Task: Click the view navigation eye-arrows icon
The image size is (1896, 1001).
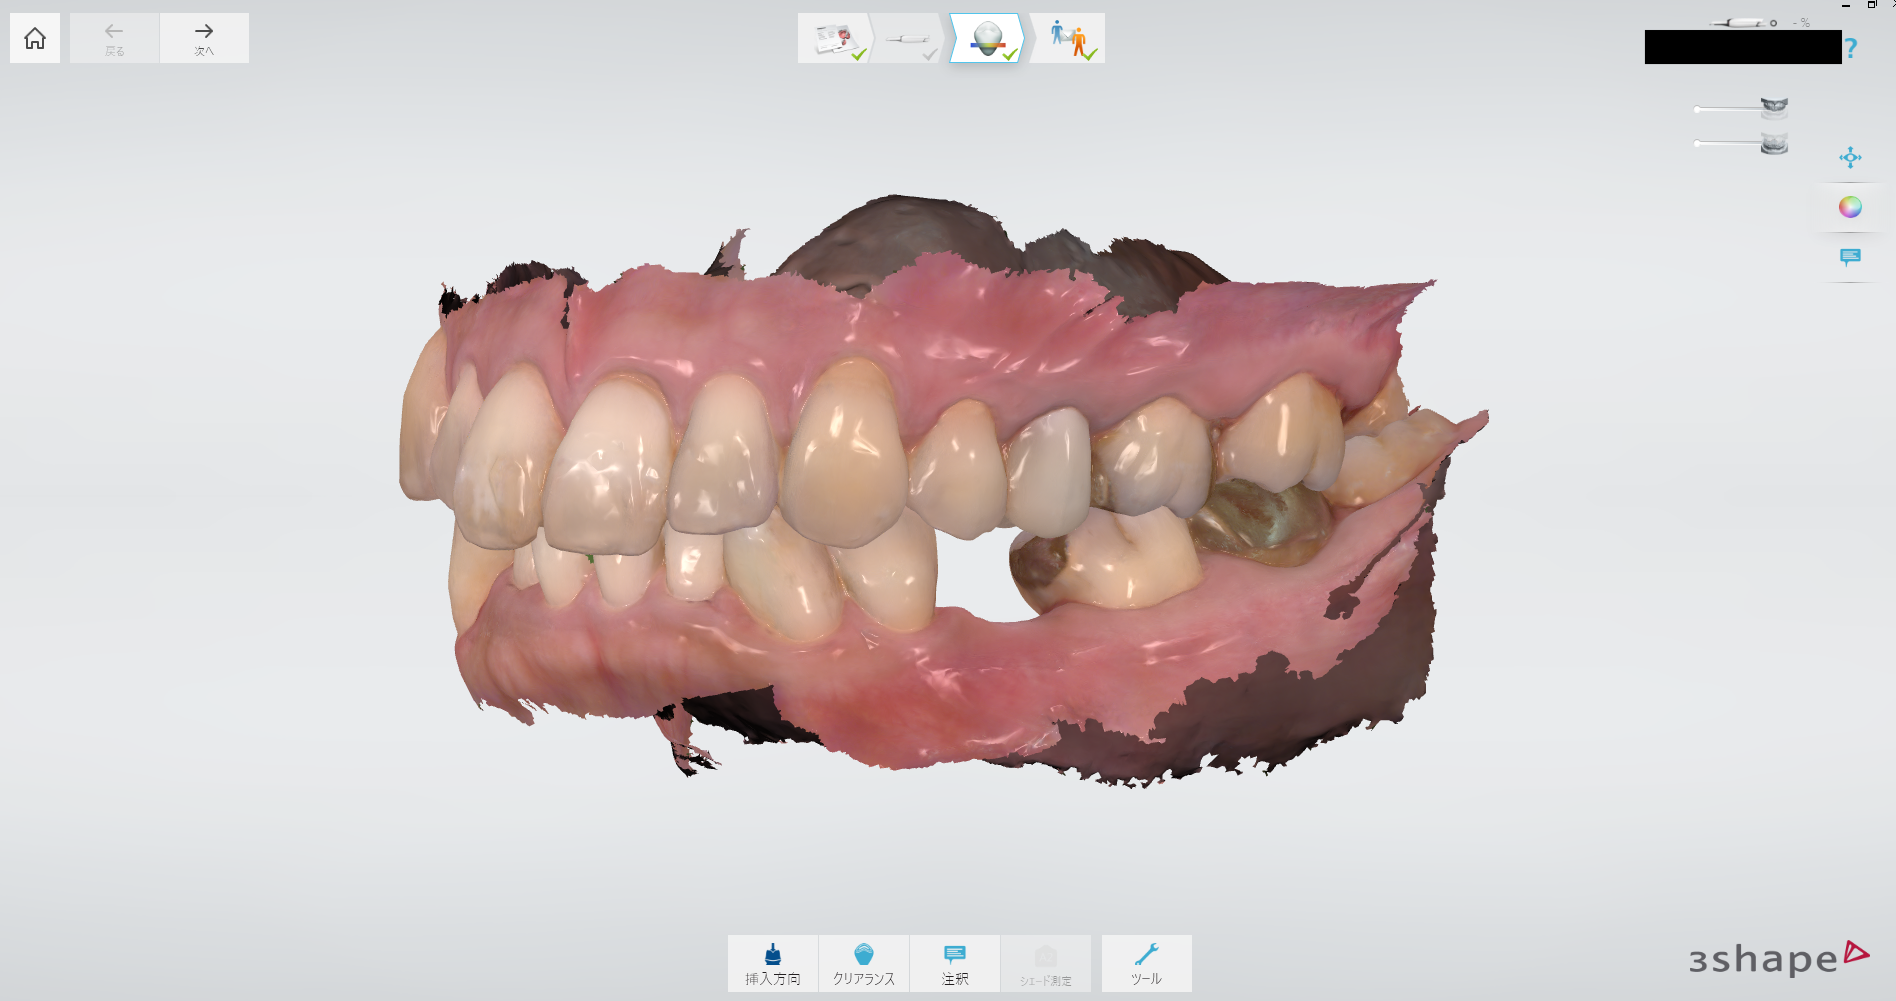Action: [1850, 157]
